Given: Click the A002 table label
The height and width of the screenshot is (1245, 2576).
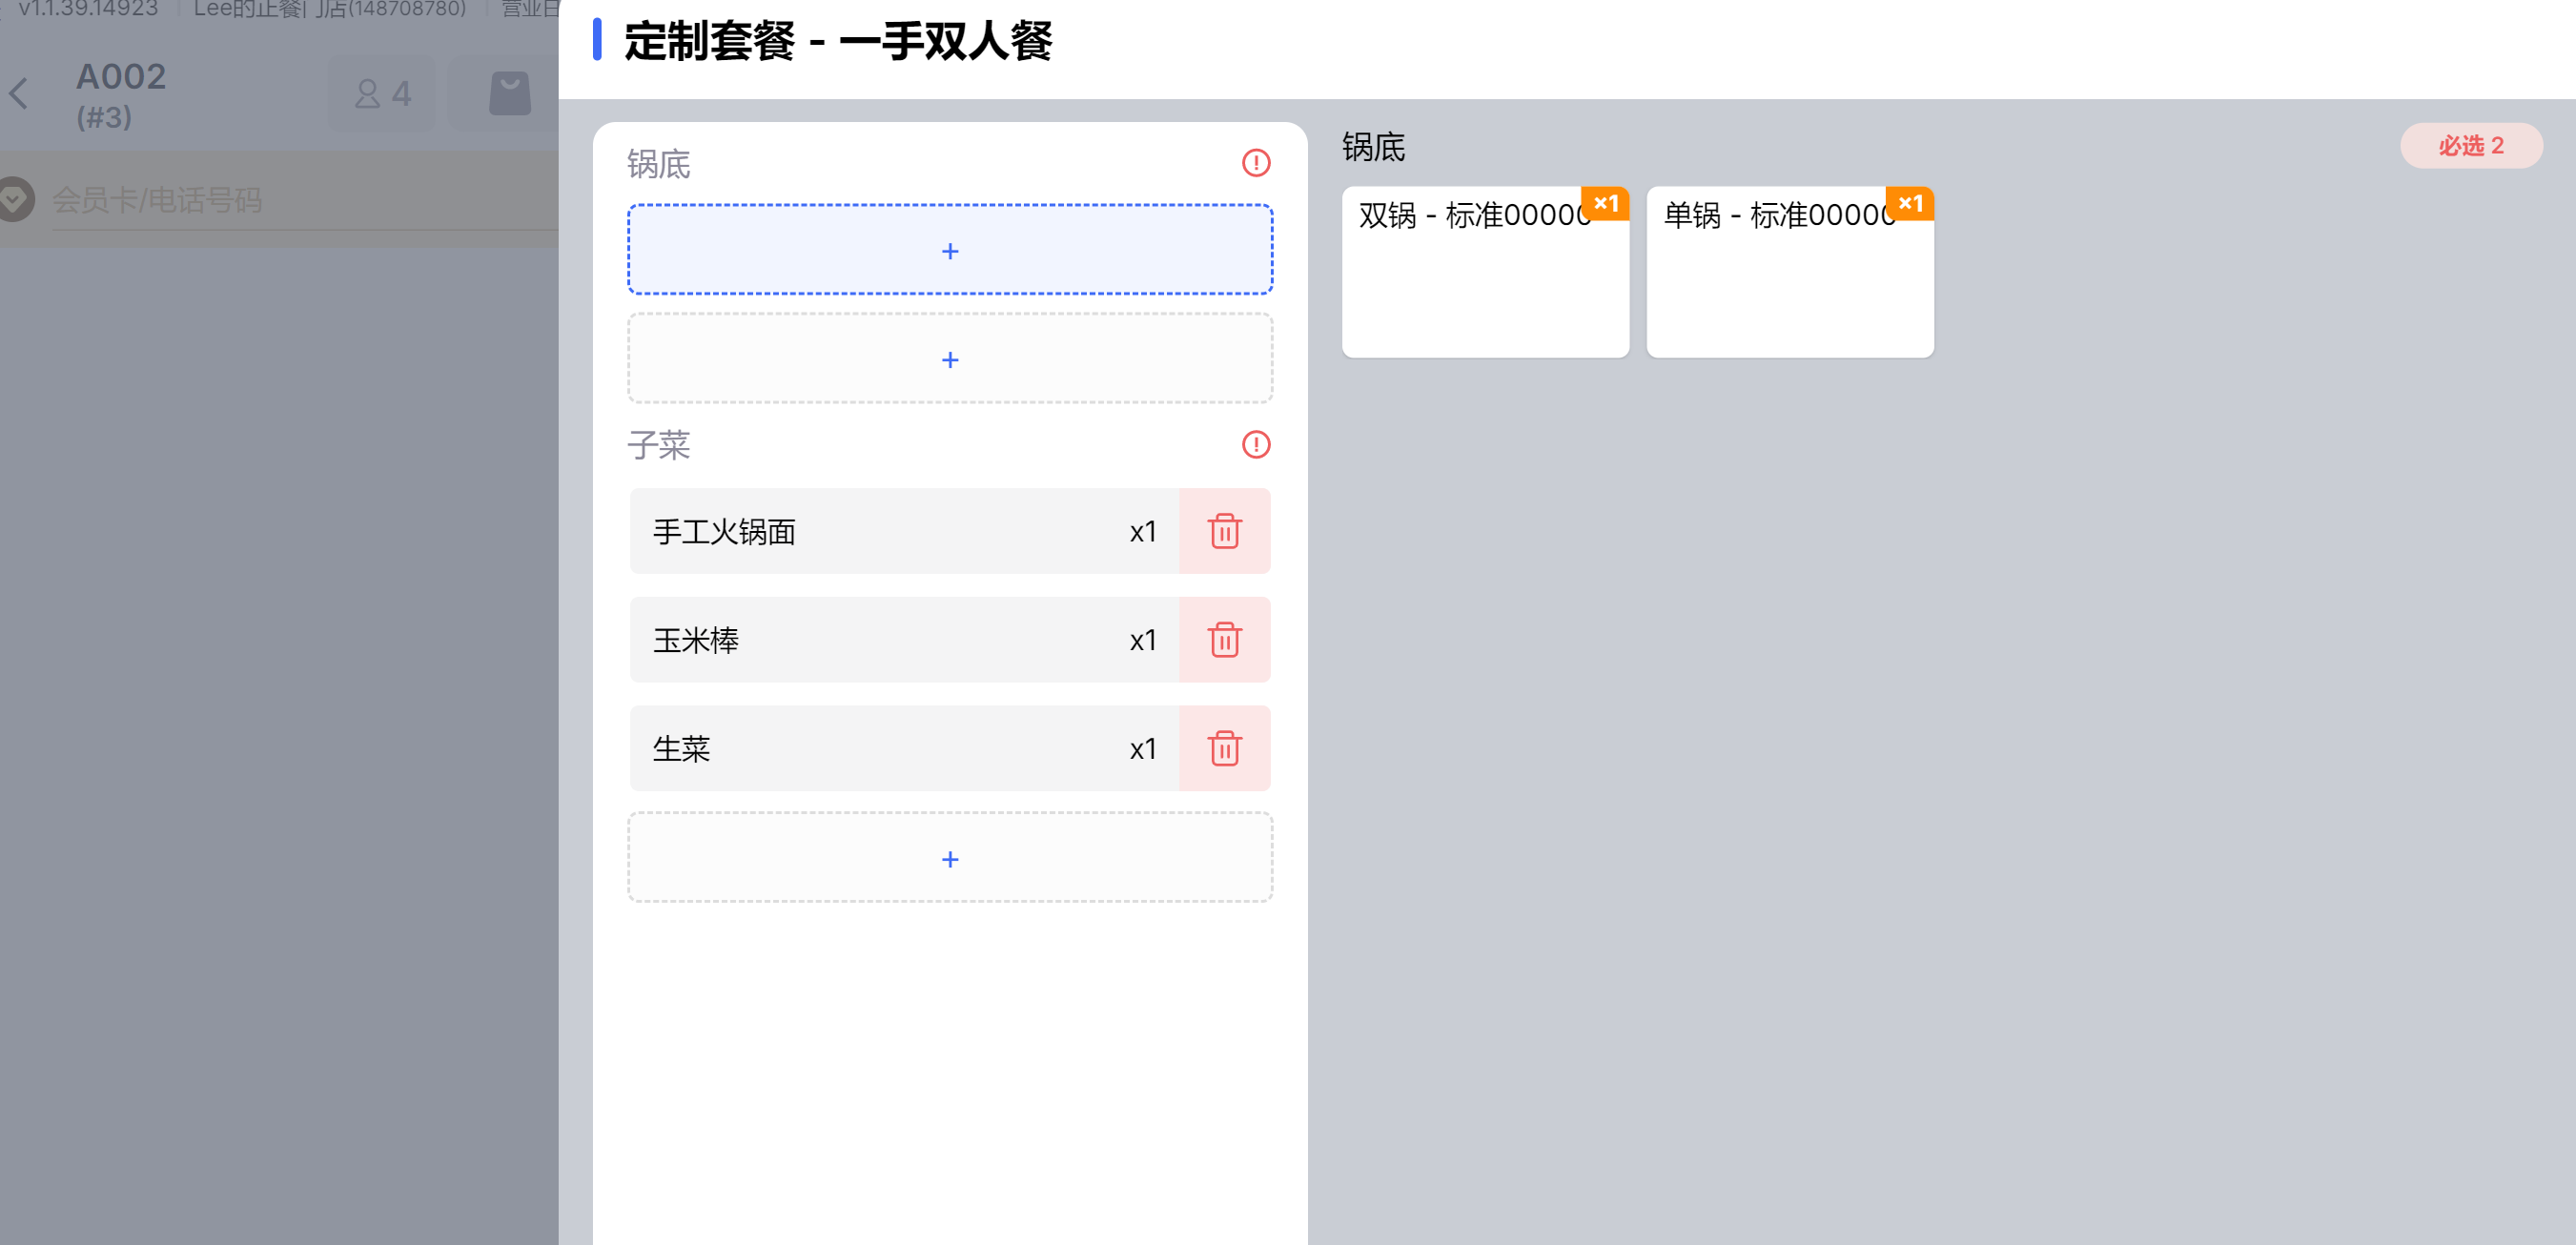Looking at the screenshot, I should point(121,78).
